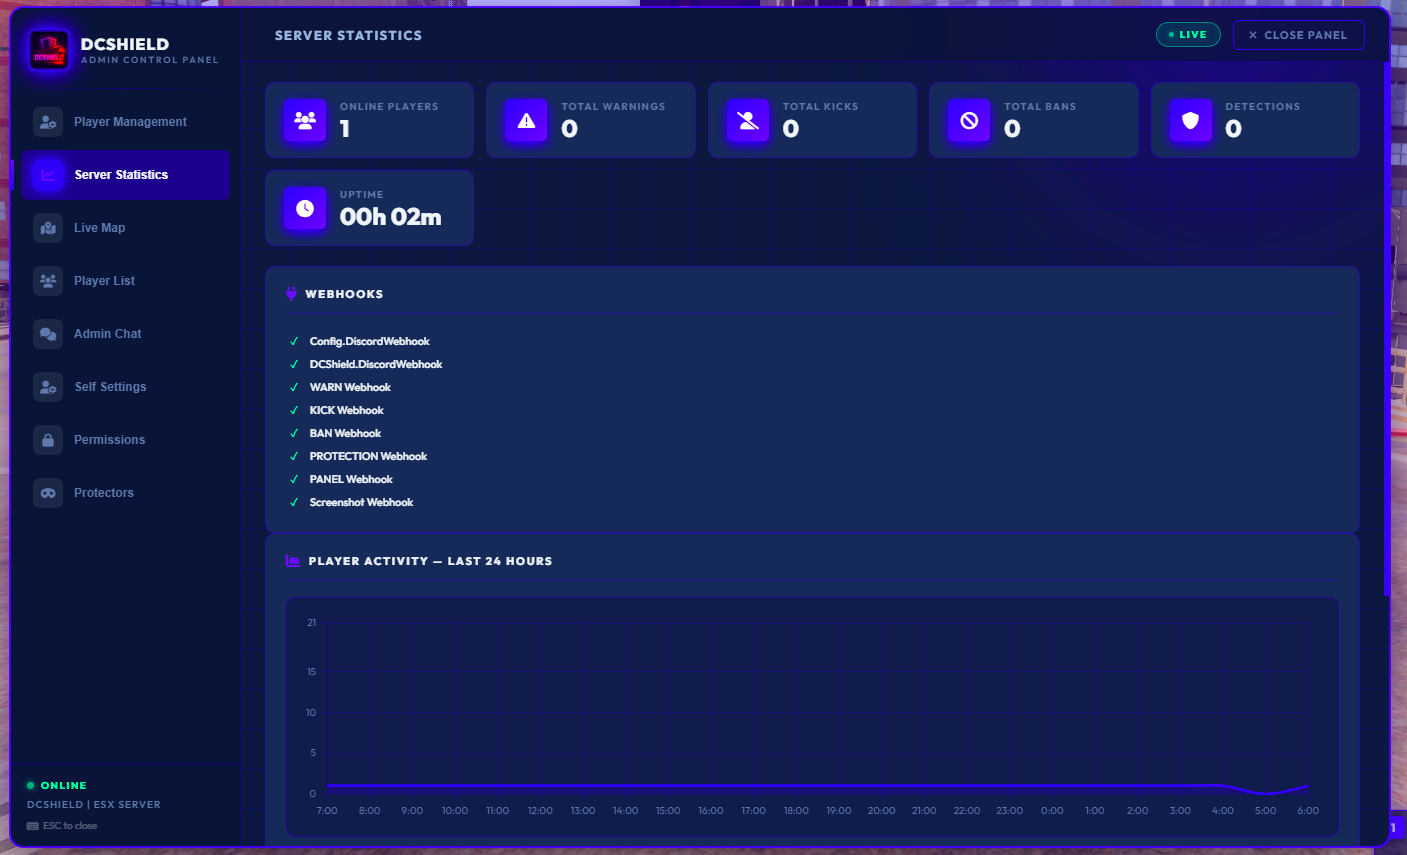Click the Online Players group icon

coord(305,120)
